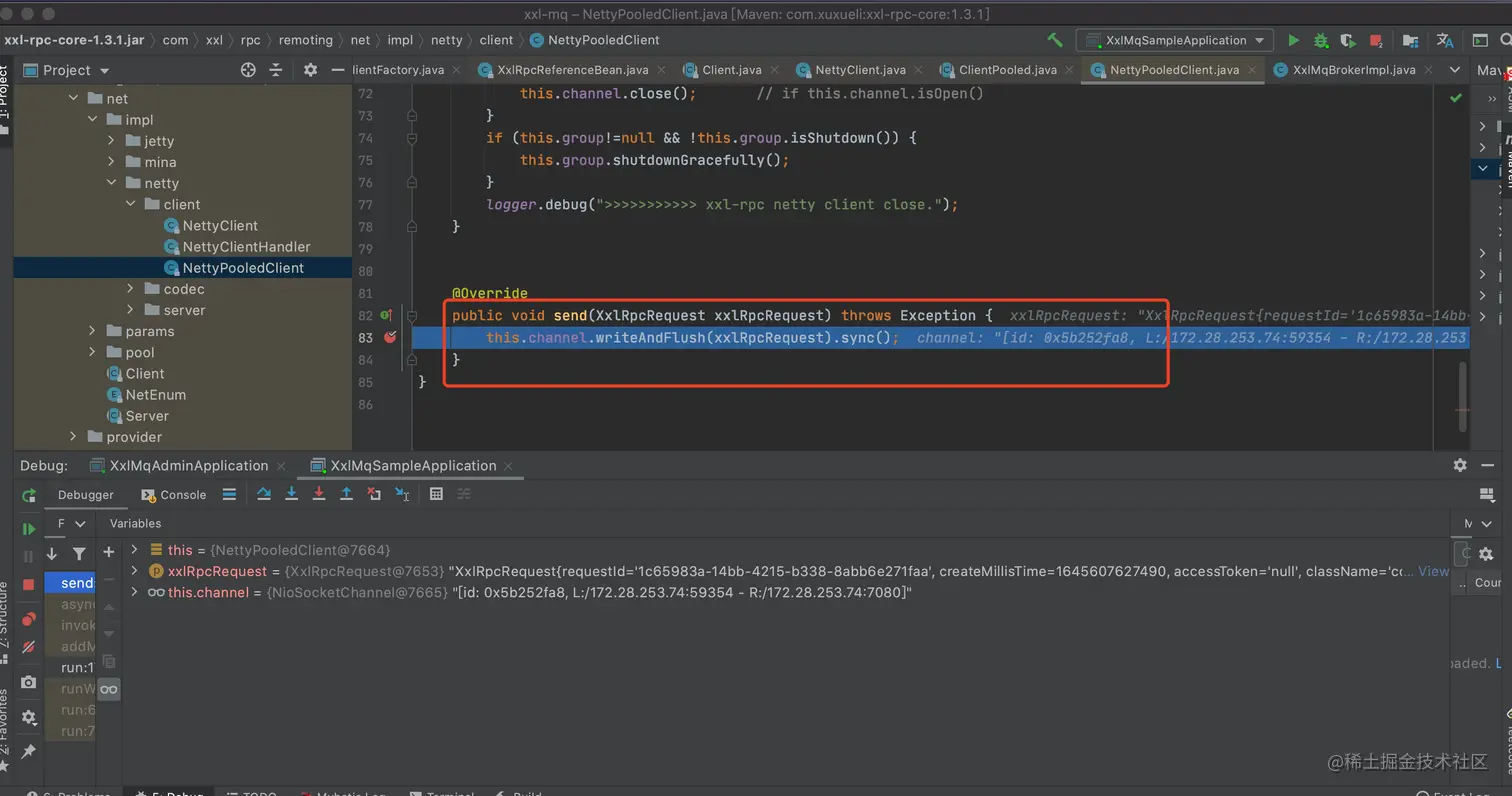
Task: Open the XxlMqSampleApplication run configuration dropdown
Action: click(1174, 40)
